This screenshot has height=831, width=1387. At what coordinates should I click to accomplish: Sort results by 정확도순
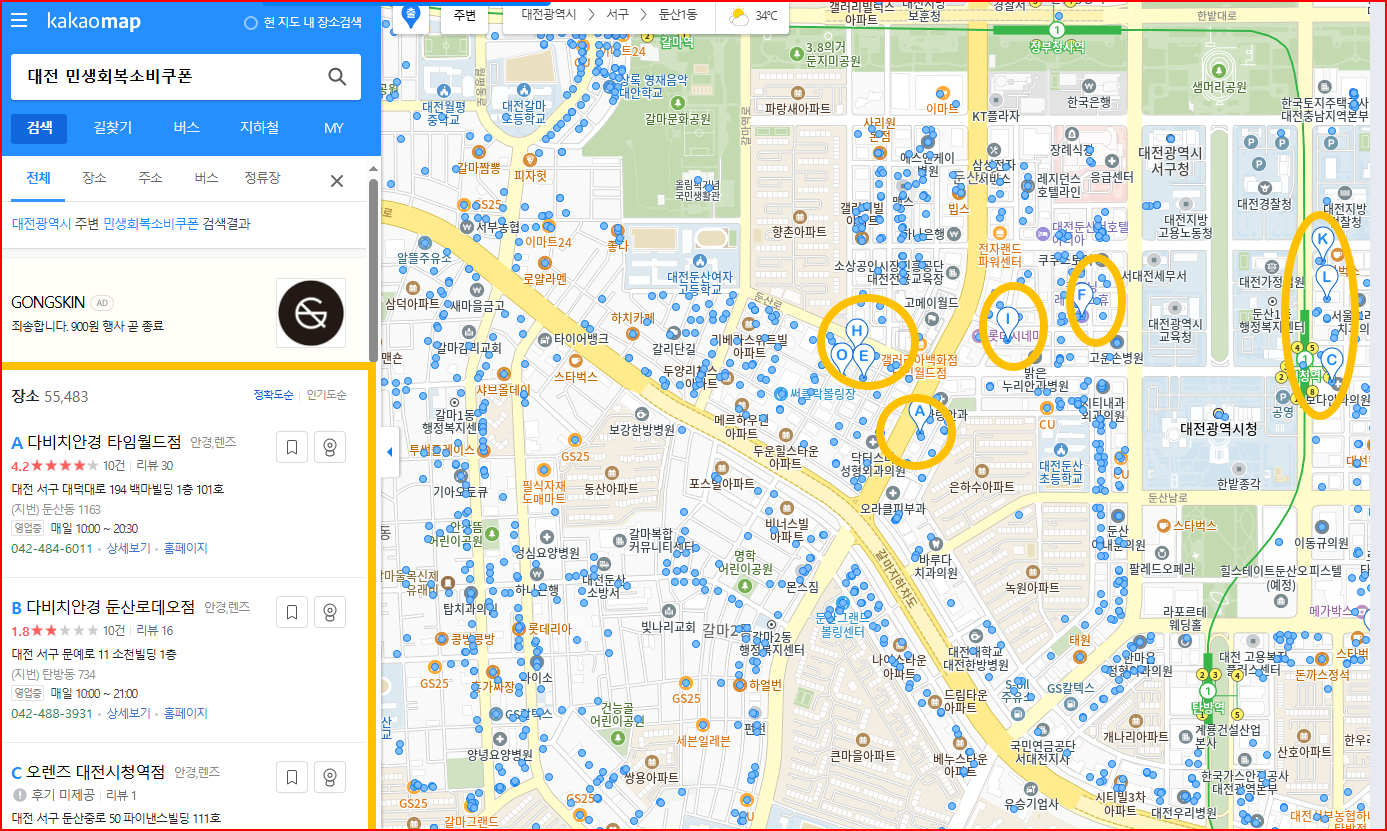point(273,395)
